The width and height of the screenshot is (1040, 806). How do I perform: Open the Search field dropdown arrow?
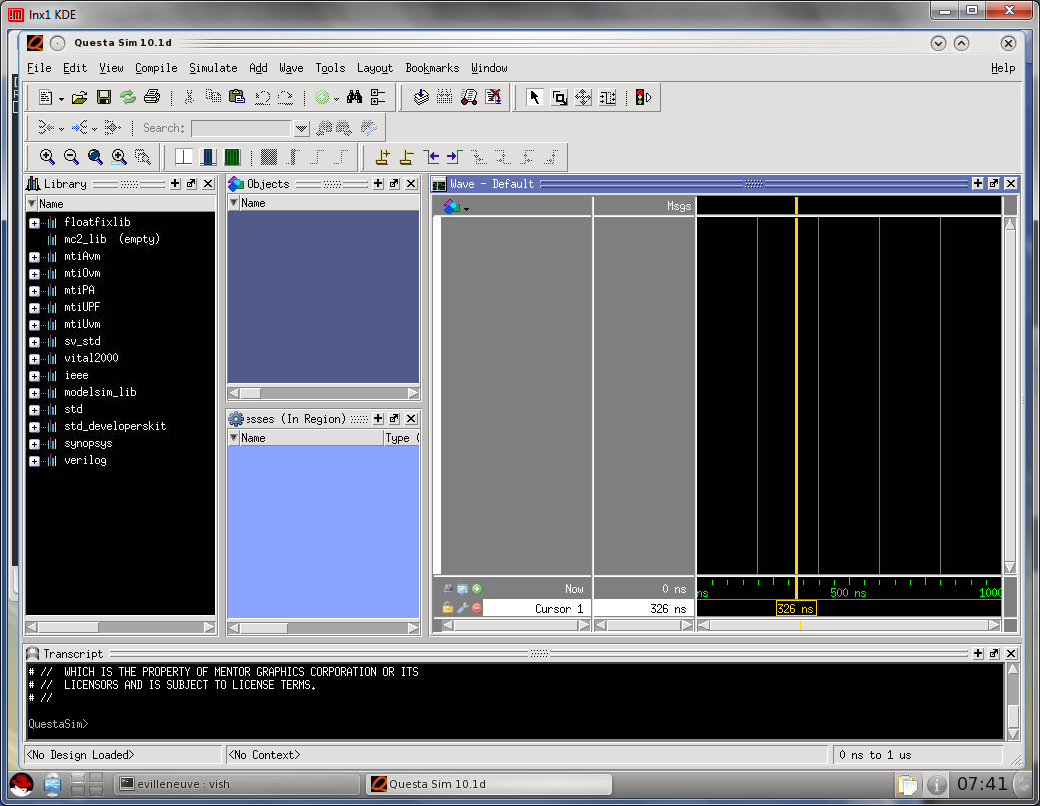[x=302, y=128]
